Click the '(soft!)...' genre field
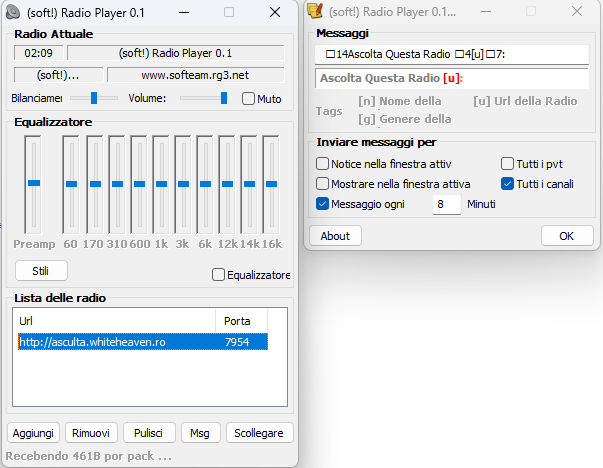This screenshot has width=603, height=468. pos(58,75)
